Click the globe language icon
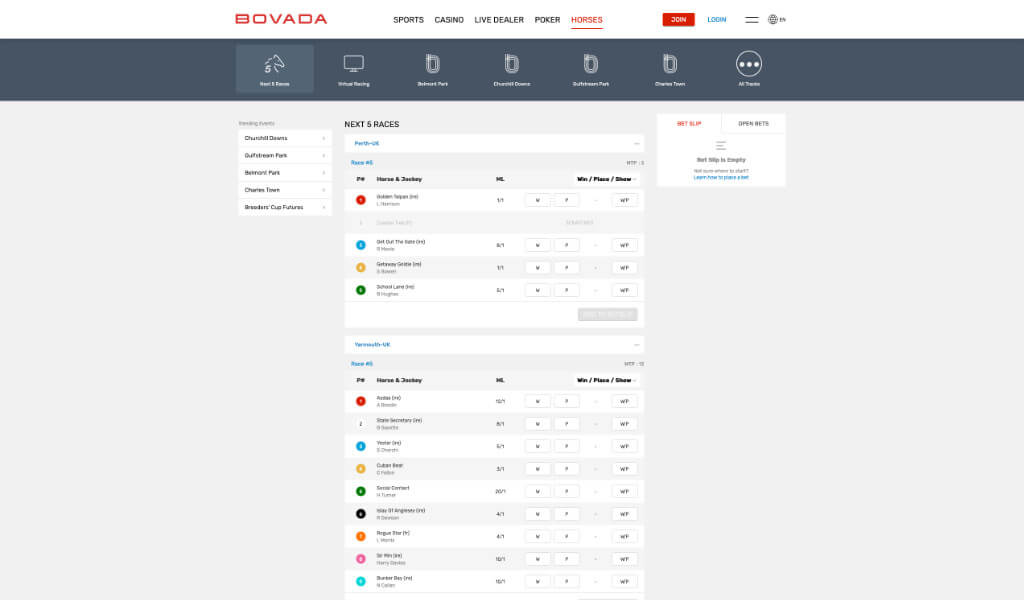 pyautogui.click(x=773, y=20)
